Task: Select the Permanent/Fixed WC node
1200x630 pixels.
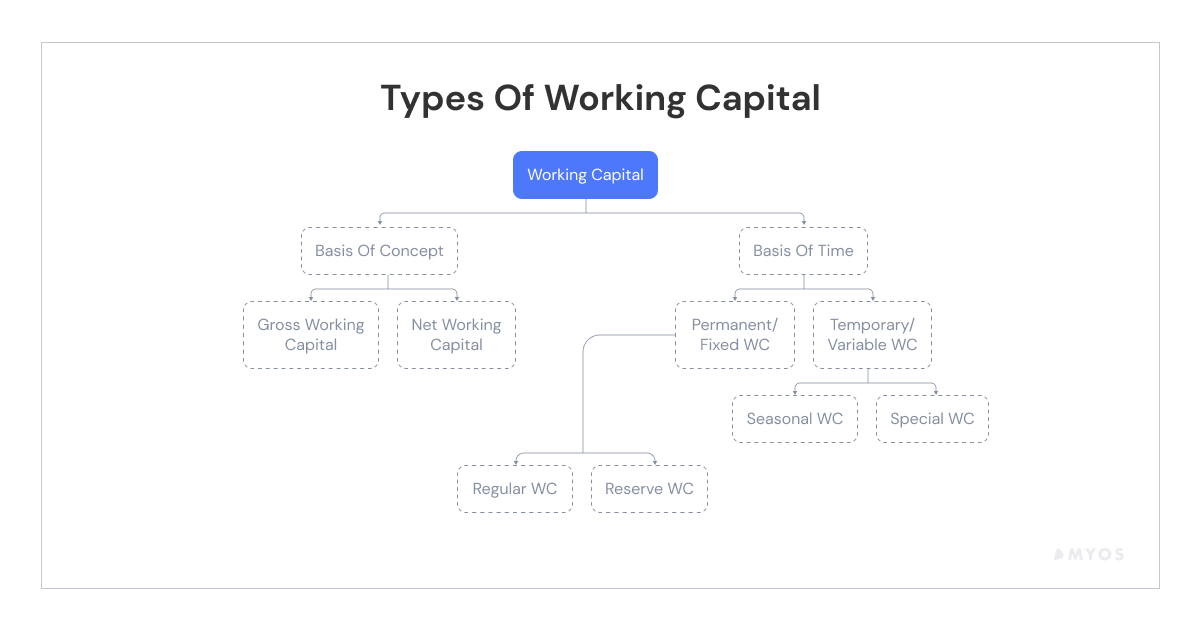Action: [x=735, y=335]
